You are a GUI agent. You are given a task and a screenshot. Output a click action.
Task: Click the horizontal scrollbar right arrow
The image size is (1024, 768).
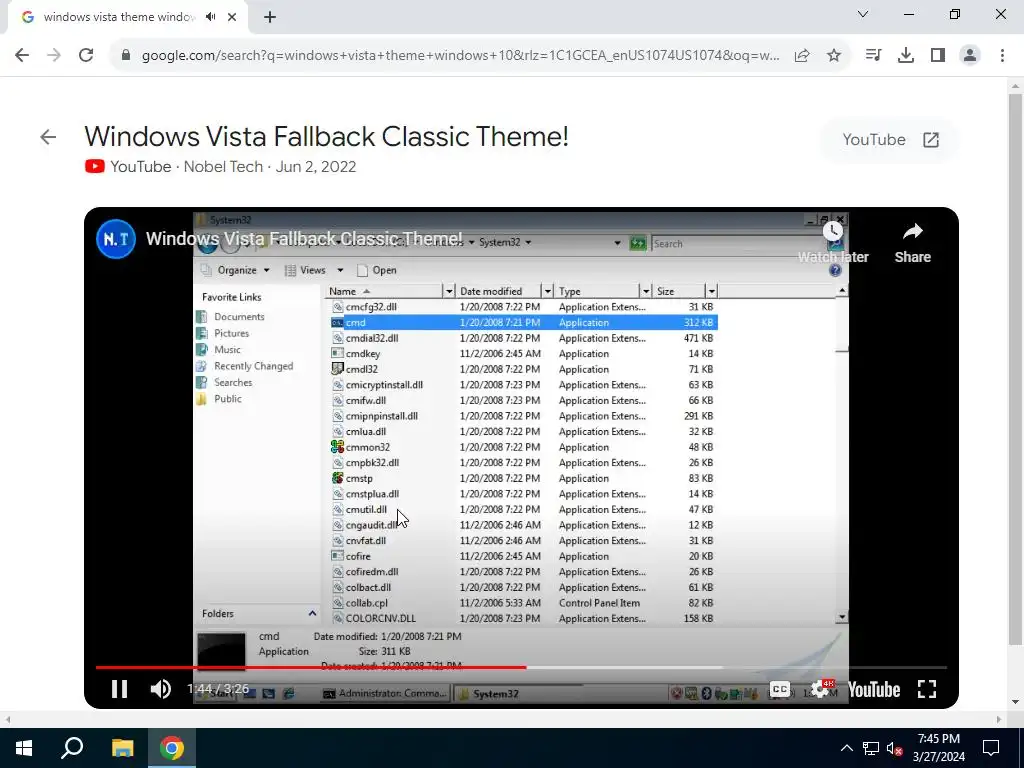click(999, 720)
